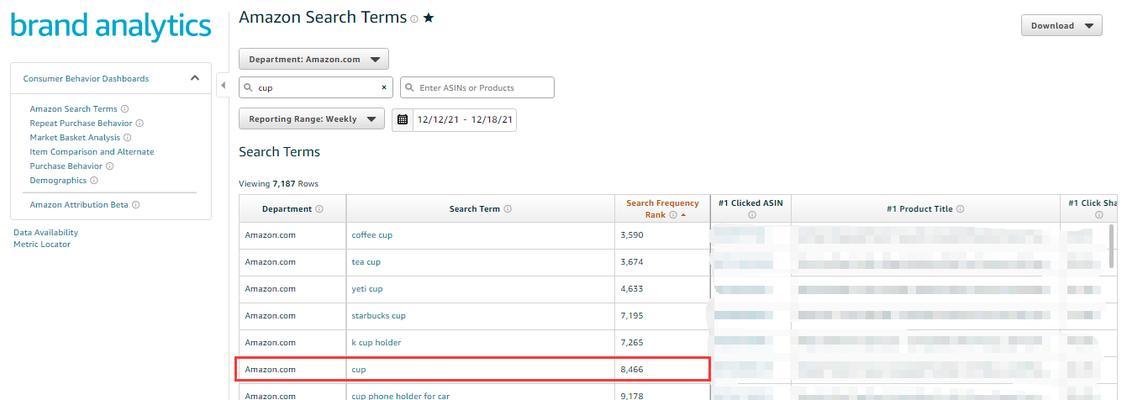Click info icon beside sidebar Amazon Search Terms

pos(125,109)
